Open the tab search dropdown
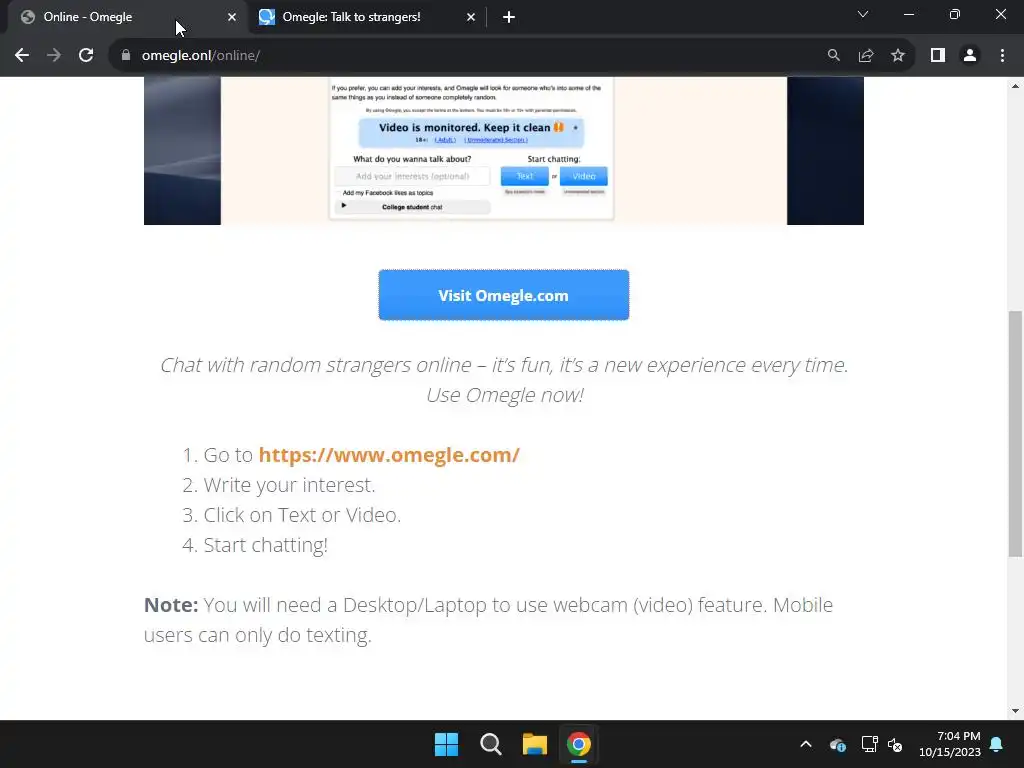The height and width of the screenshot is (768, 1024). [863, 14]
